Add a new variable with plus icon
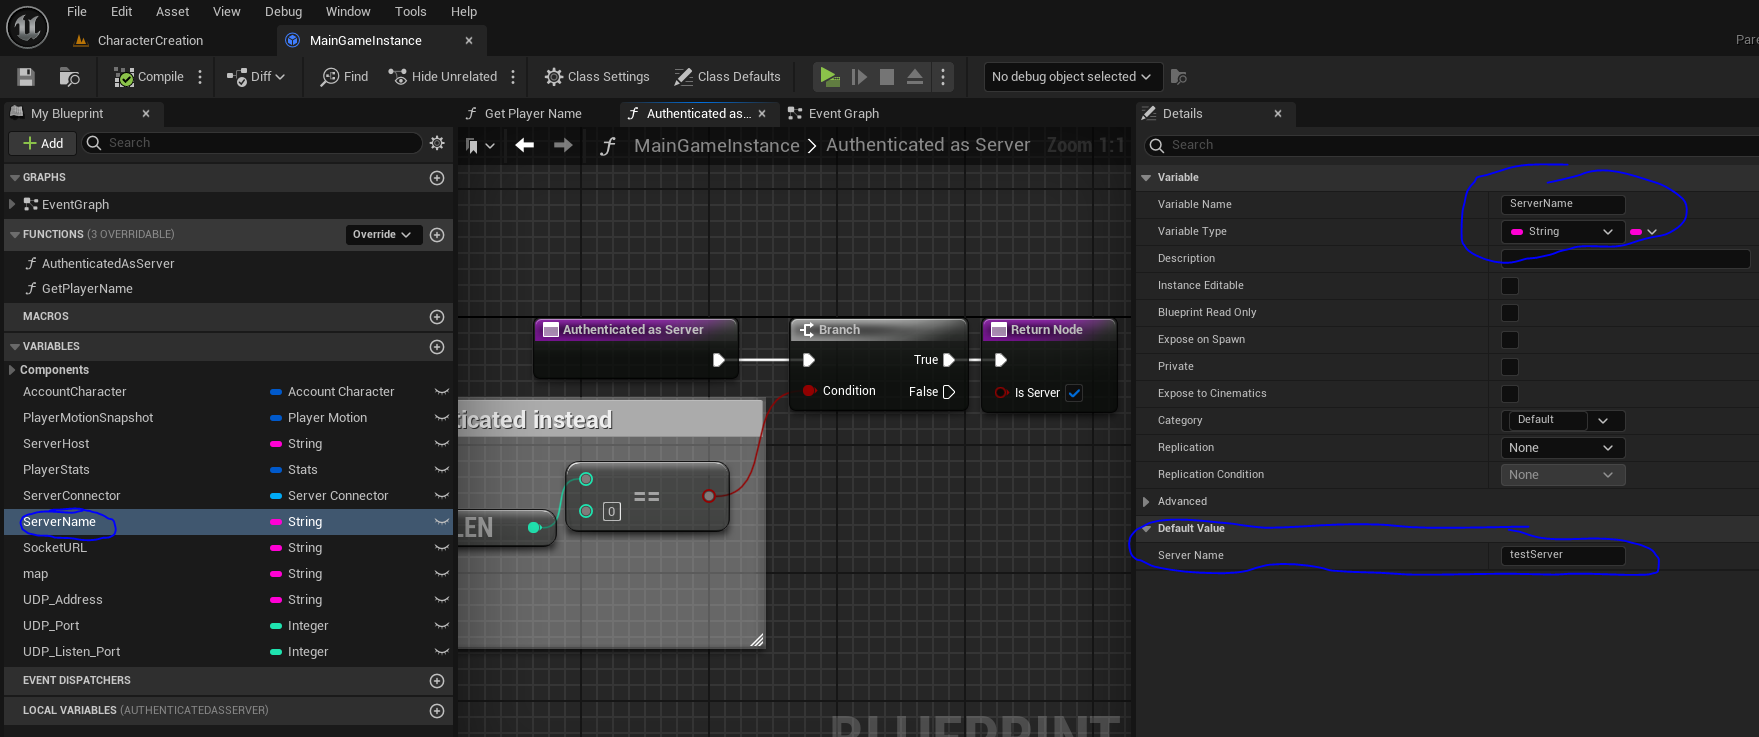1759x737 pixels. click(x=437, y=347)
